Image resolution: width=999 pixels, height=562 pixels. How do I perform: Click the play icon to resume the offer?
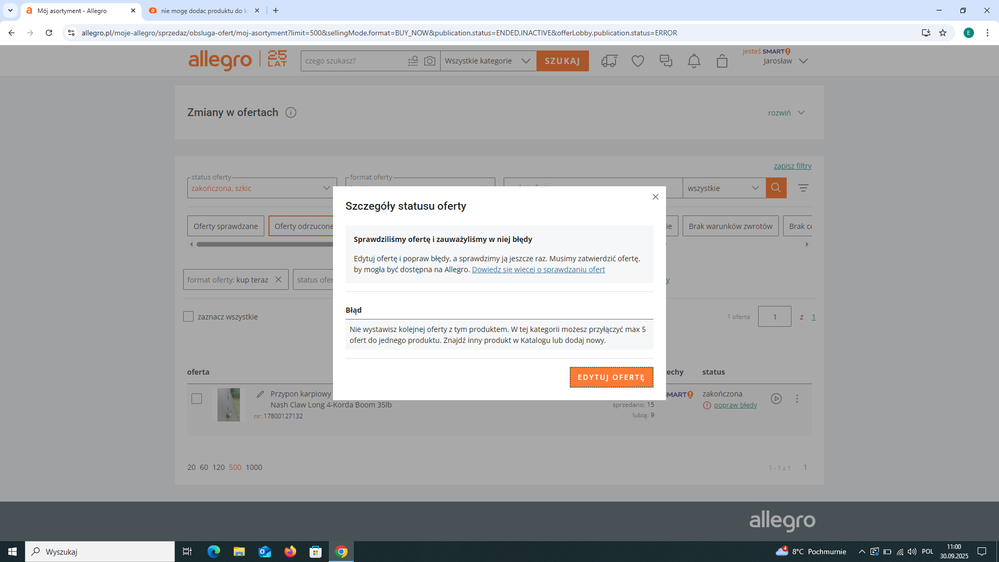coord(776,398)
